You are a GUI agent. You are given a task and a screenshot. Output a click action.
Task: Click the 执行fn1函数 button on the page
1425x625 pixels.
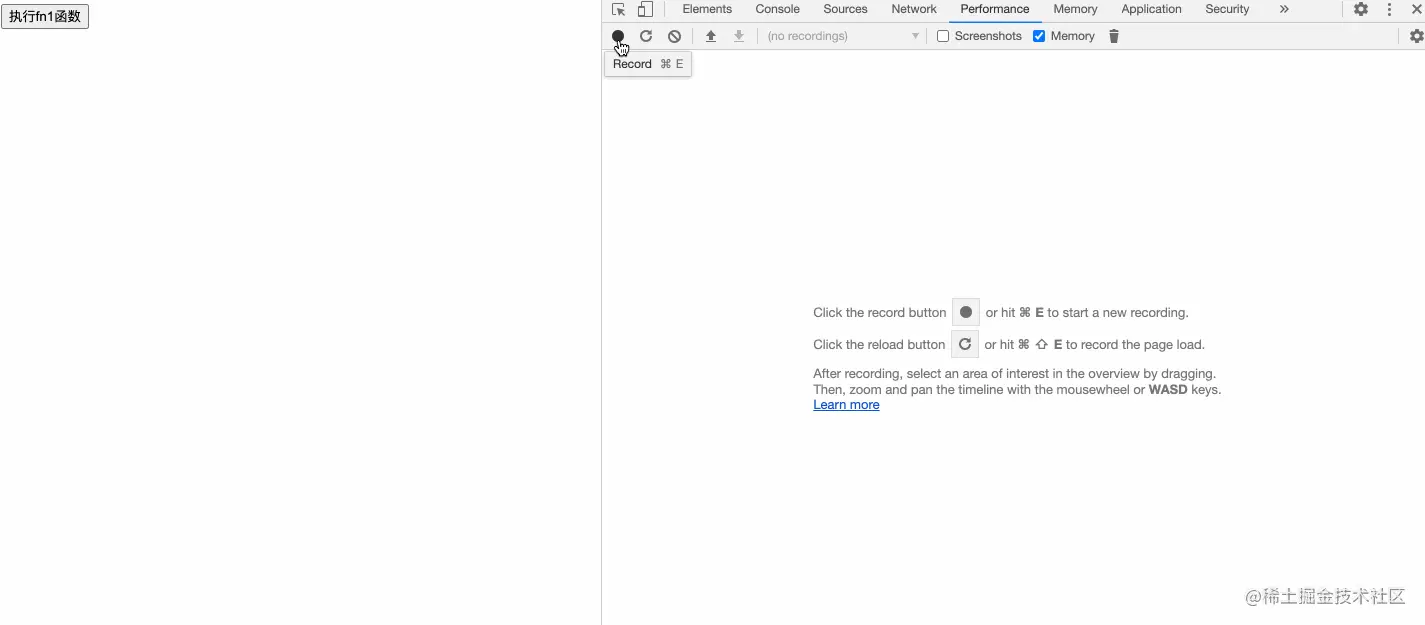pyautogui.click(x=45, y=16)
